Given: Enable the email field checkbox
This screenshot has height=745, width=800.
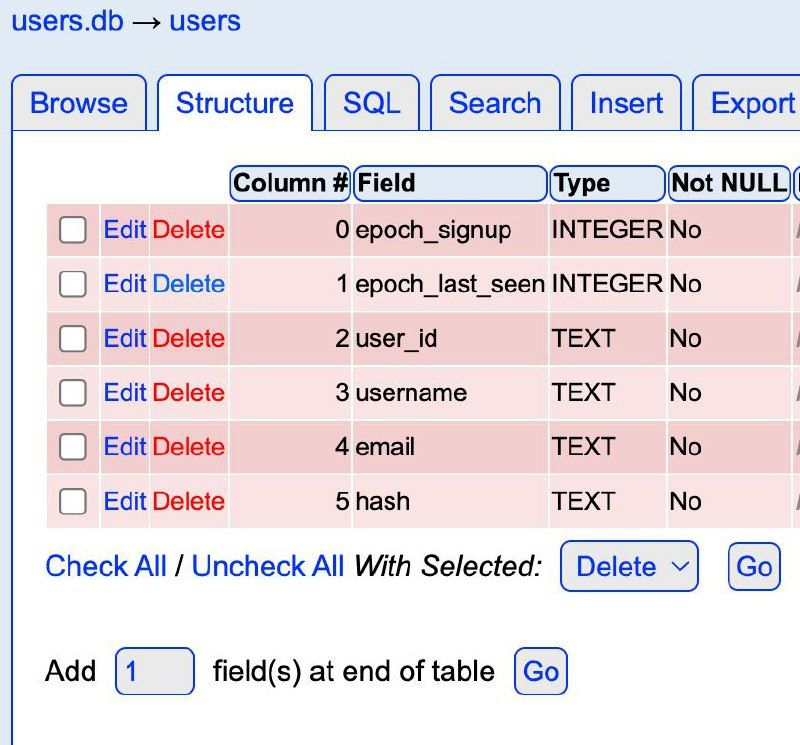Looking at the screenshot, I should tap(73, 447).
